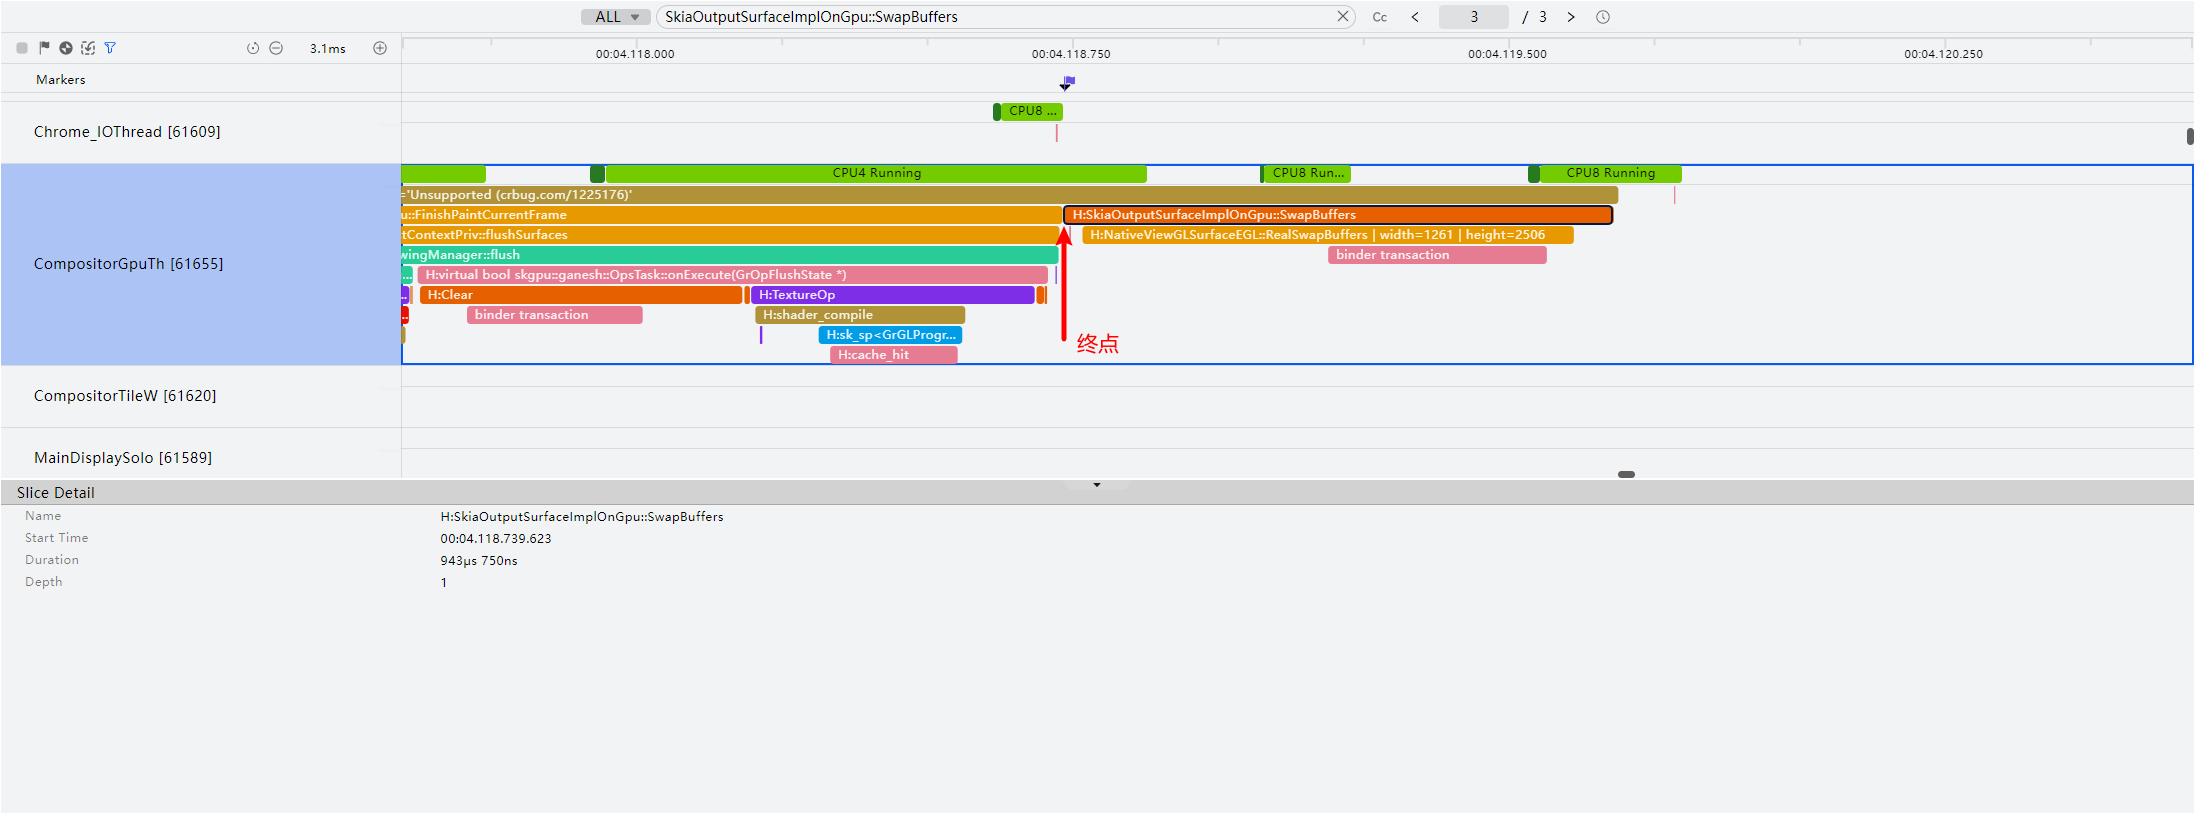The image size is (2194, 815).
Task: Click the vertical scrollbar thumb at right edge
Action: click(x=2190, y=136)
